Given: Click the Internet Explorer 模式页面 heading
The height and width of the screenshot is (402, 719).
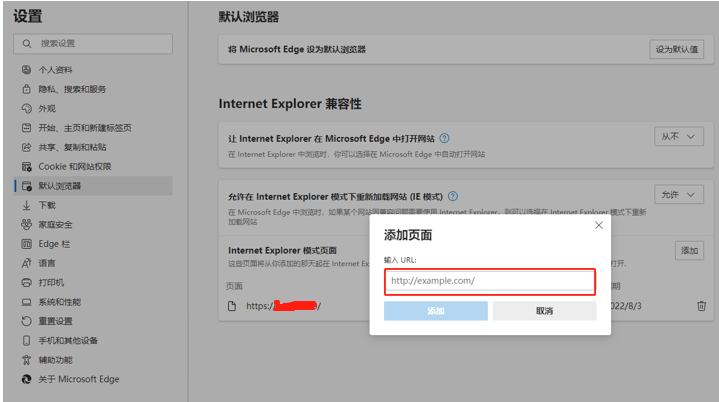Looking at the screenshot, I should tap(282, 250).
